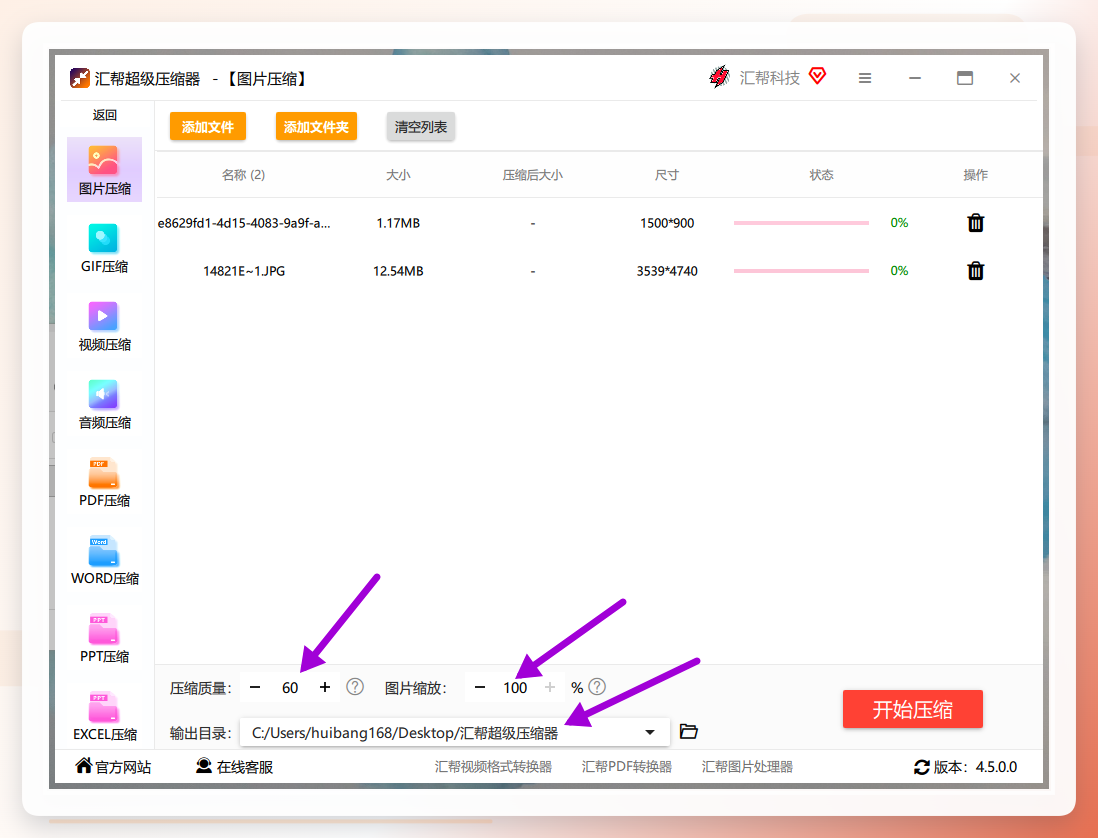Decrease 压缩质量 with minus button
The width and height of the screenshot is (1098, 838).
pyautogui.click(x=255, y=687)
